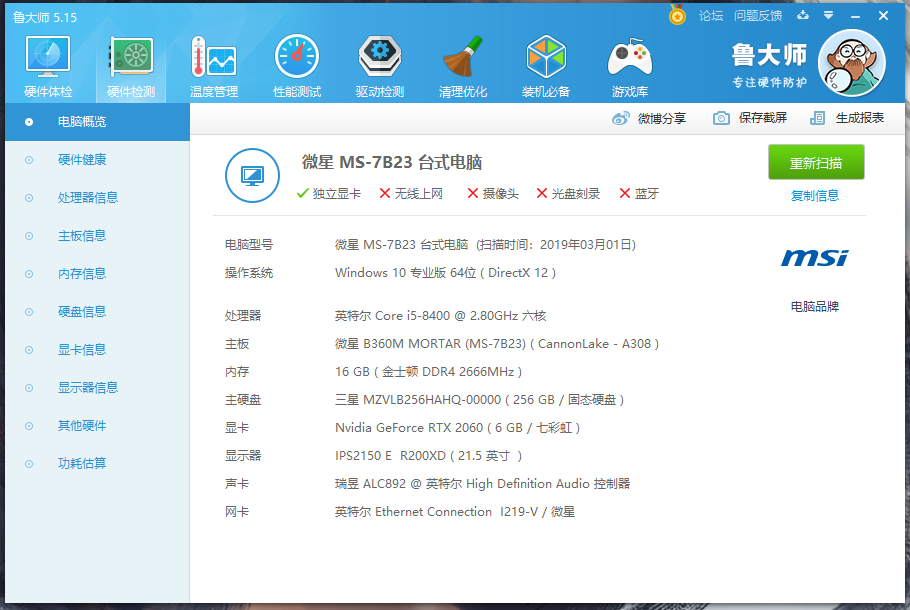Click IPS2150 E R200XD monitor value
Image resolution: width=910 pixels, height=610 pixels.
(428, 456)
